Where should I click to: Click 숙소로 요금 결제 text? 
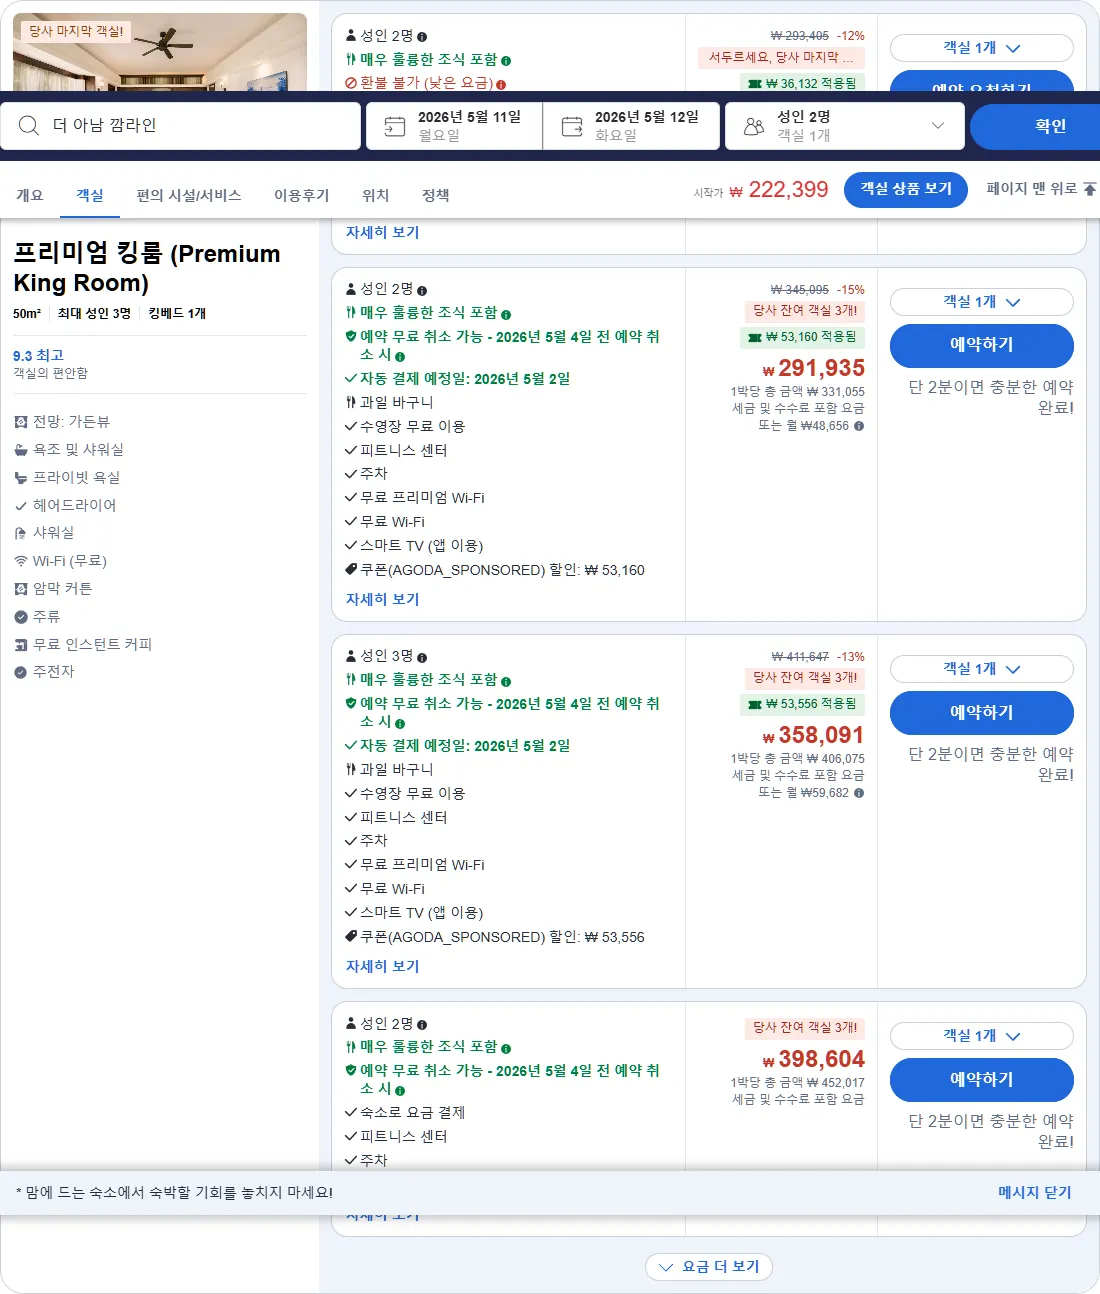[412, 1112]
